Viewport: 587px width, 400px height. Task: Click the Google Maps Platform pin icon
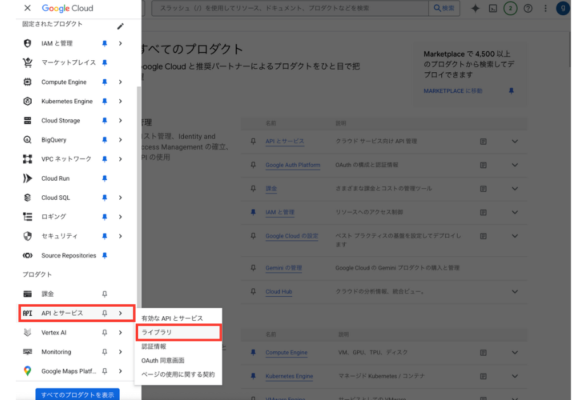click(104, 371)
